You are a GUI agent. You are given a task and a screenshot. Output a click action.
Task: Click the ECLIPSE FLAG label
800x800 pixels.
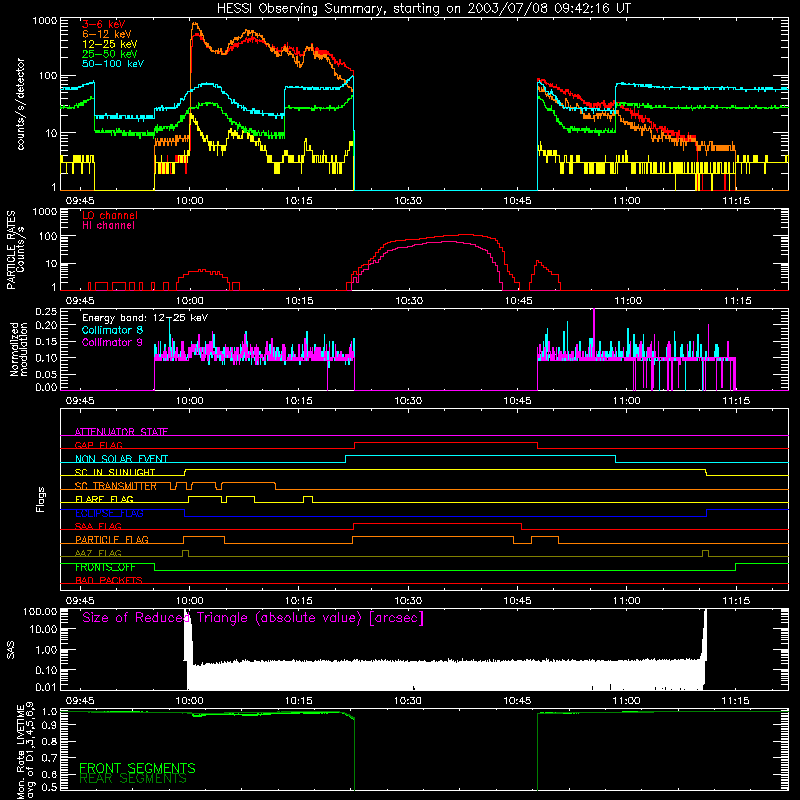[x=109, y=513]
